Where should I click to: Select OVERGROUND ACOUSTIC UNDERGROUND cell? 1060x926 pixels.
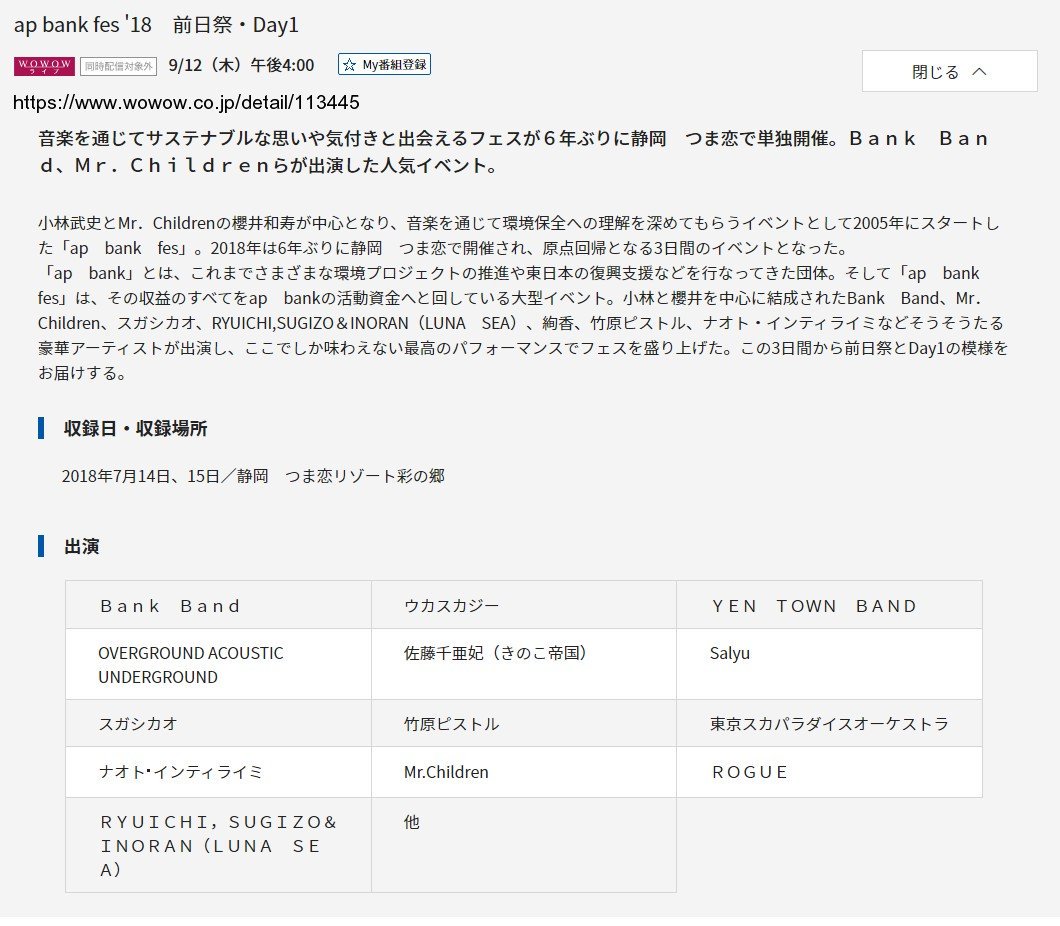click(x=218, y=664)
